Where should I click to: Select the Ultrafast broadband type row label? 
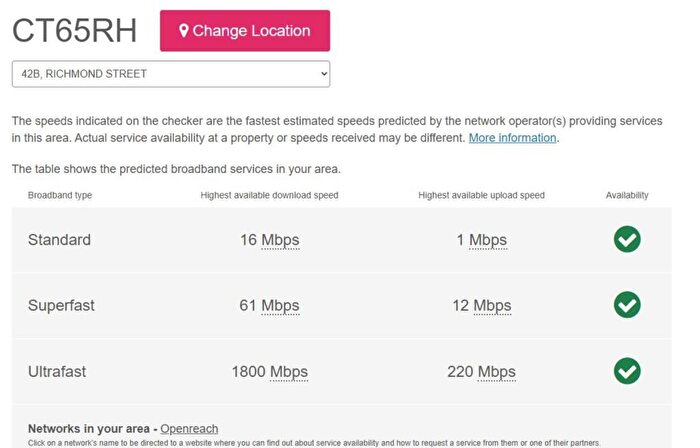(57, 372)
